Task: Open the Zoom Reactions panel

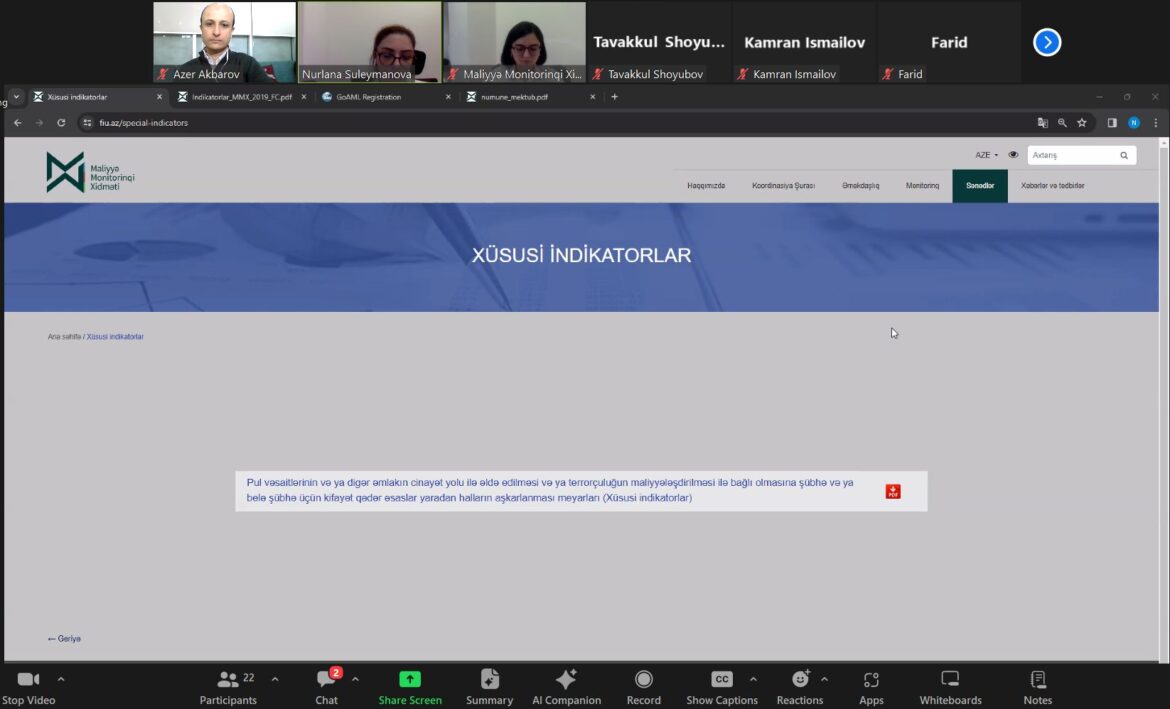Action: pos(800,680)
